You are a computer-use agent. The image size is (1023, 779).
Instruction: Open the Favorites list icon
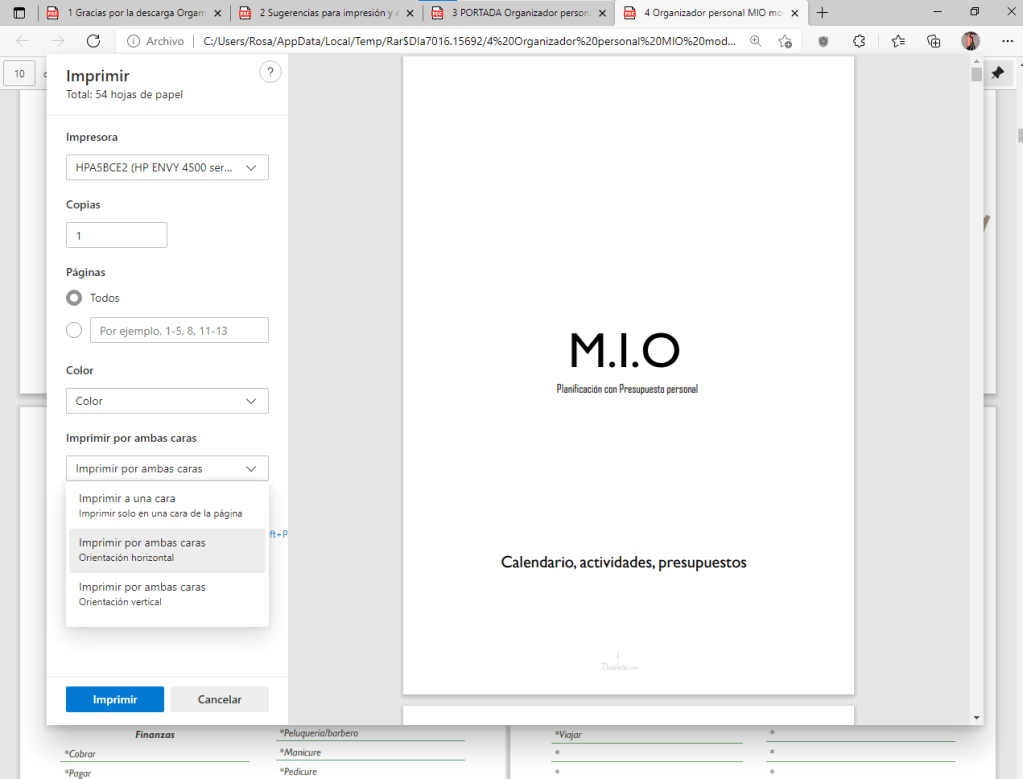pos(897,41)
